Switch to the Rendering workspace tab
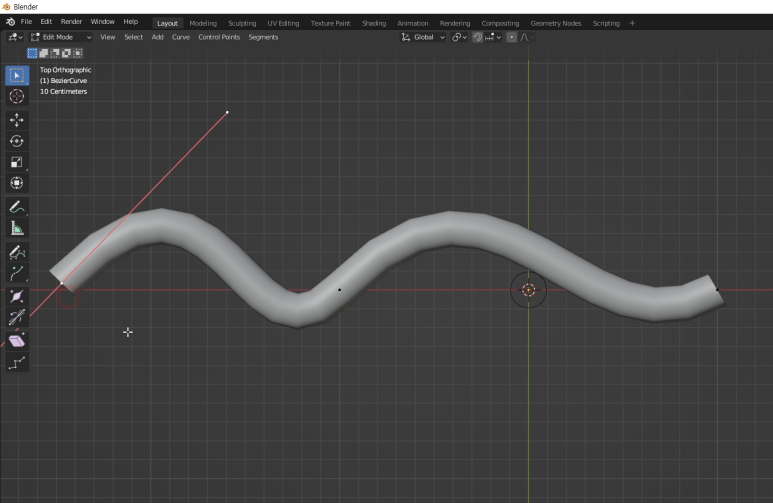 455,23
